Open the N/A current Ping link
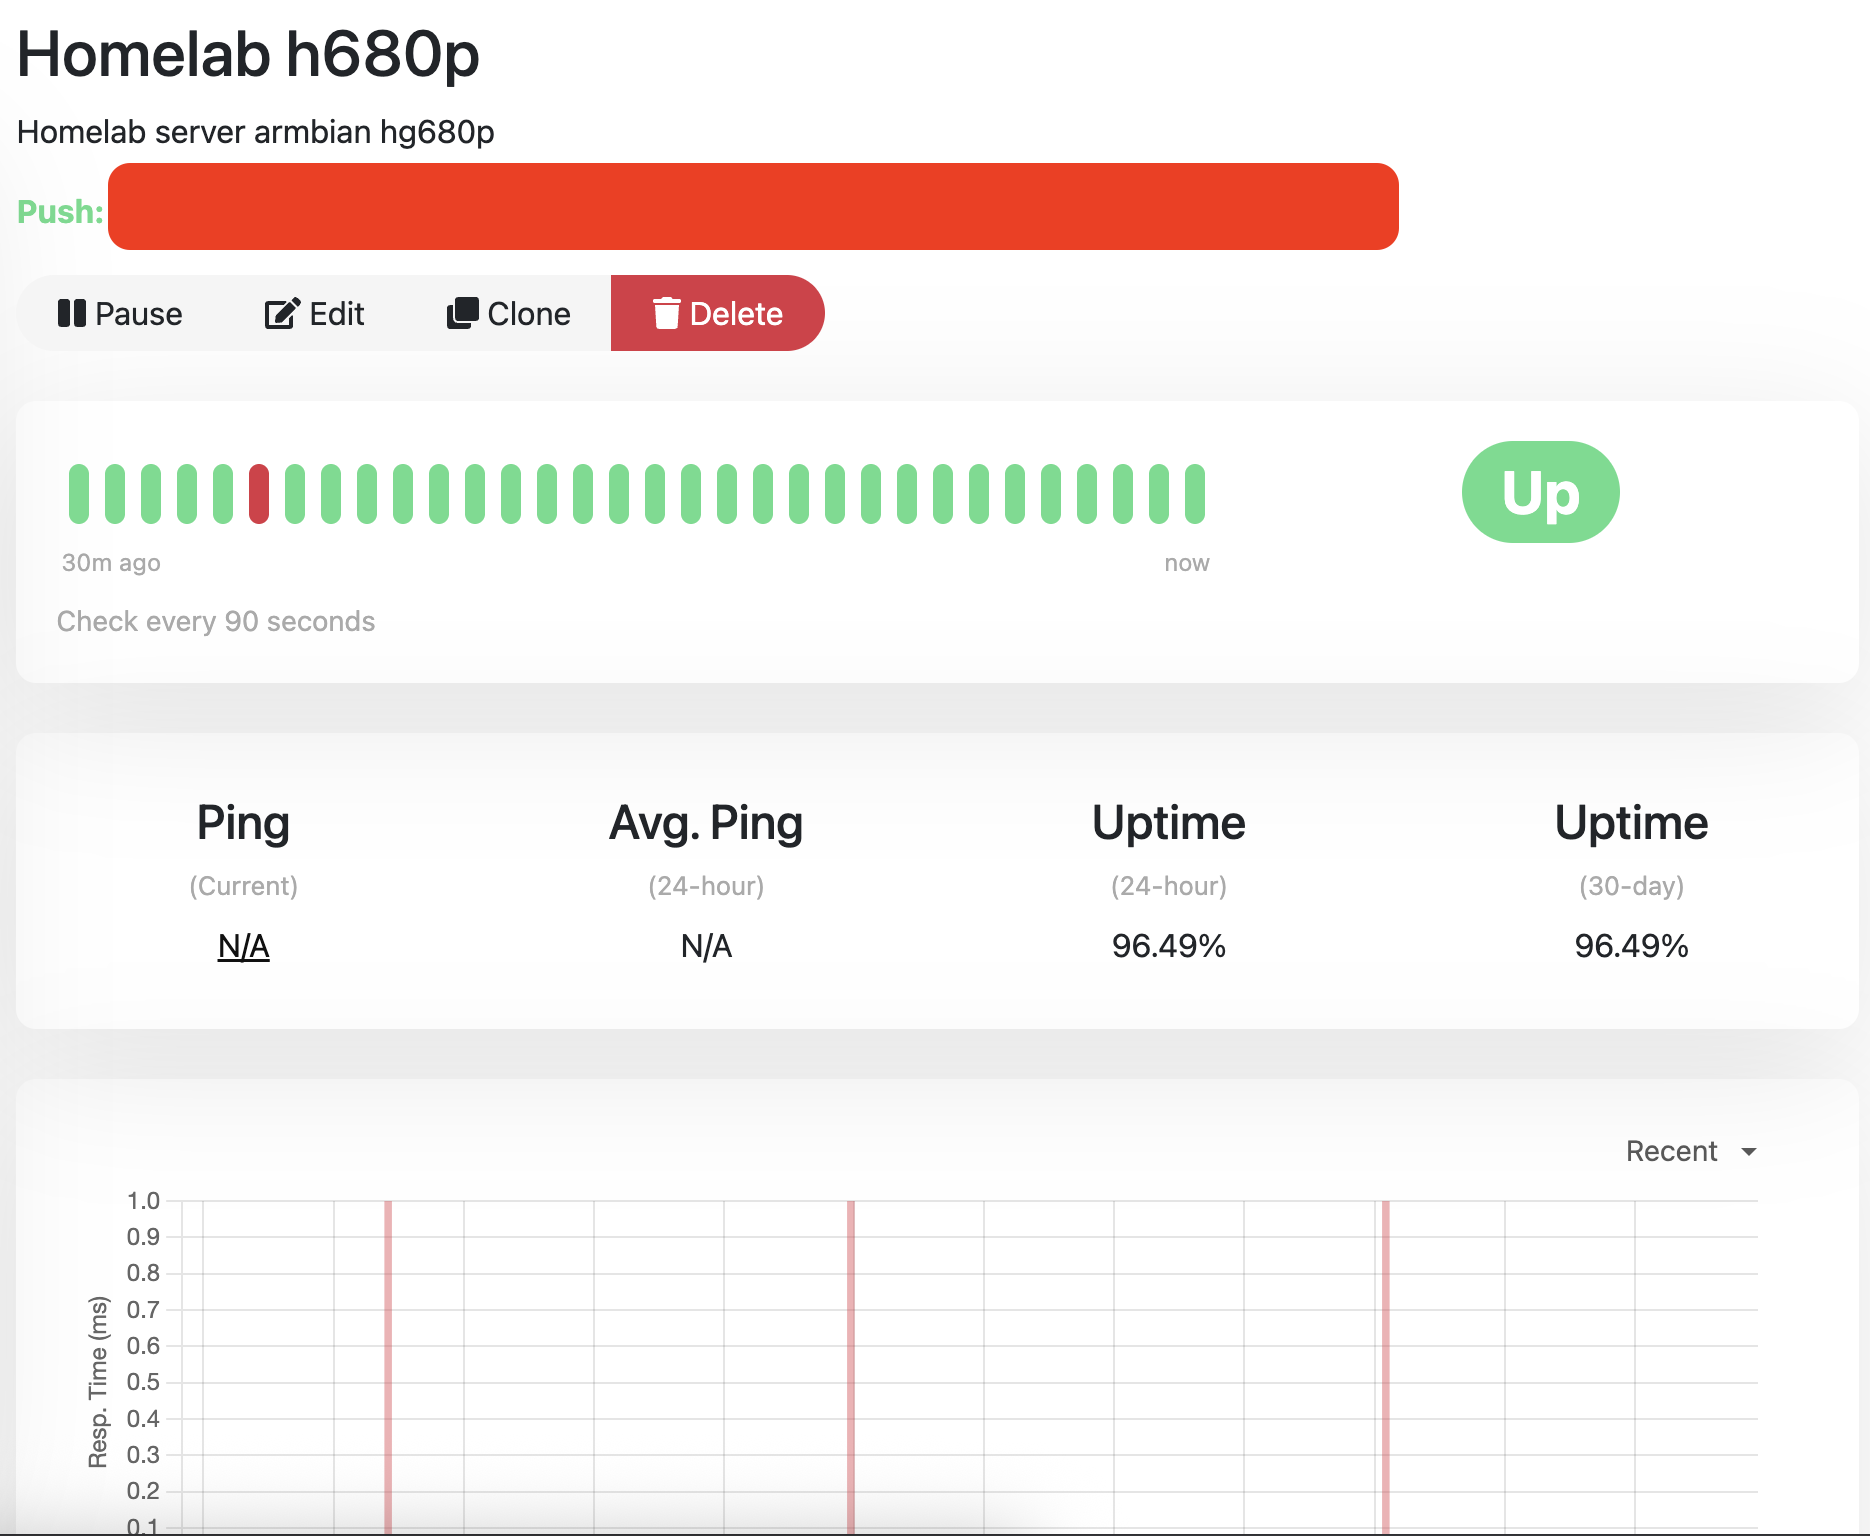This screenshot has width=1870, height=1536. [243, 946]
